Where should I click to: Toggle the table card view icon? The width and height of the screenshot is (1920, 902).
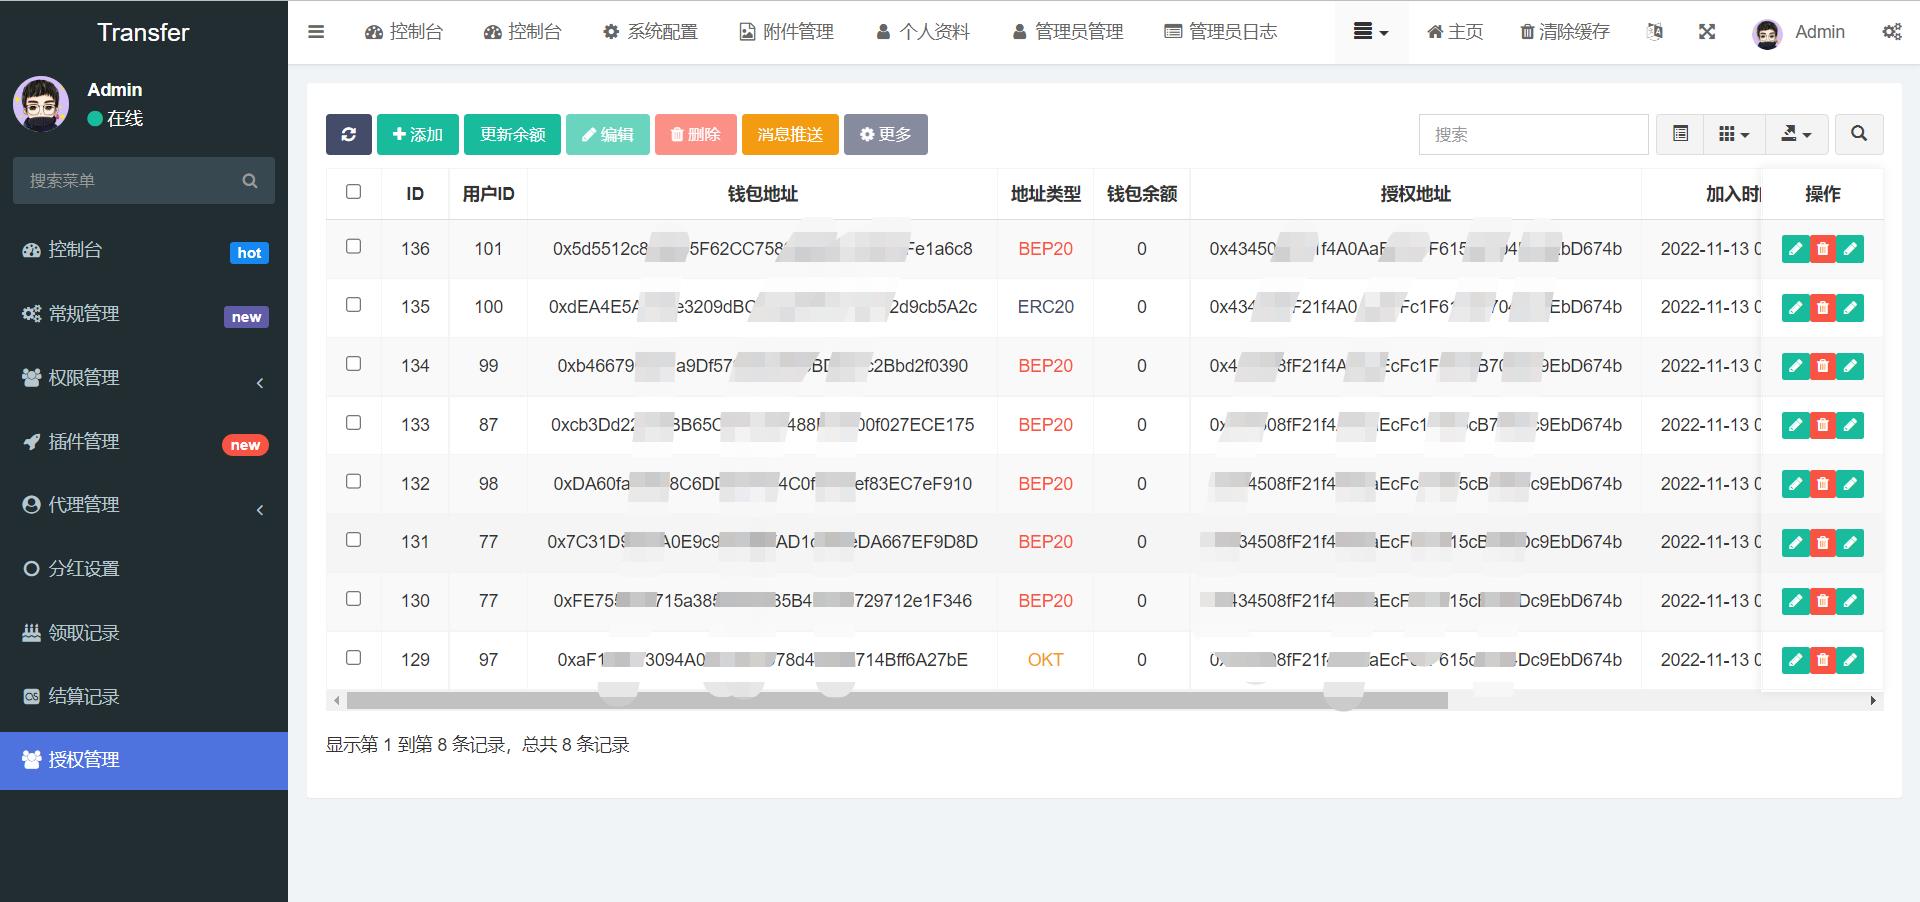1681,134
